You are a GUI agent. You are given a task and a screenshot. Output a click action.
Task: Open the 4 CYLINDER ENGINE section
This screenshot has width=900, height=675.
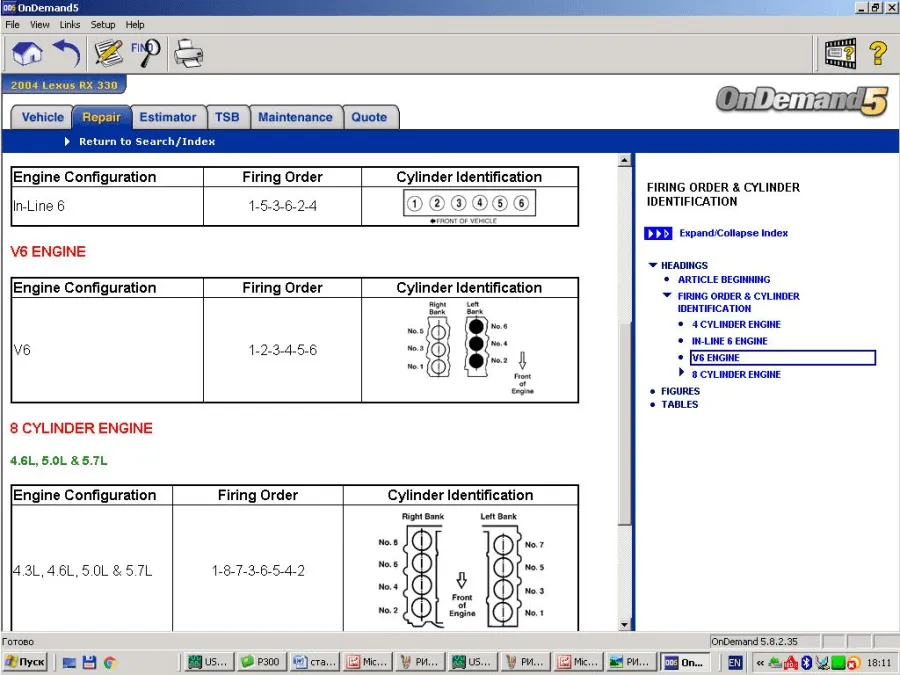(736, 324)
